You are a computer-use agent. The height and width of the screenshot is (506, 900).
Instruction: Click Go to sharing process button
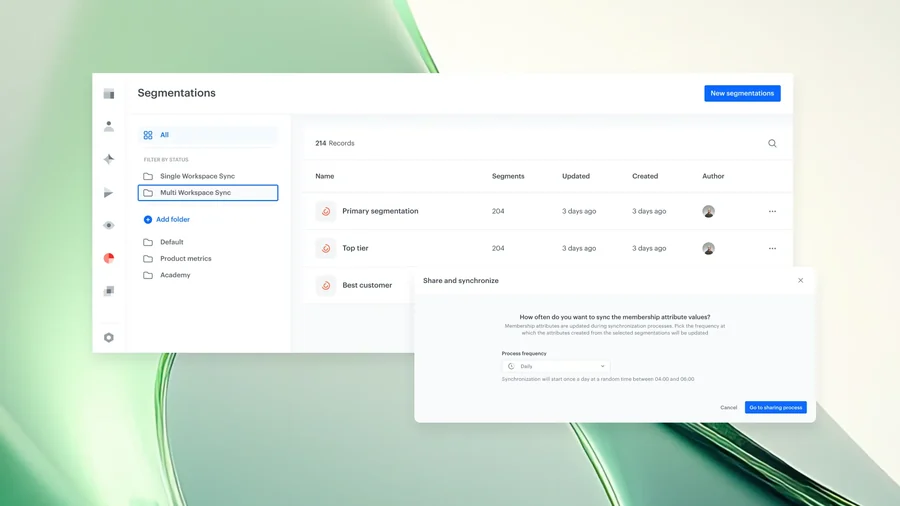(x=775, y=407)
